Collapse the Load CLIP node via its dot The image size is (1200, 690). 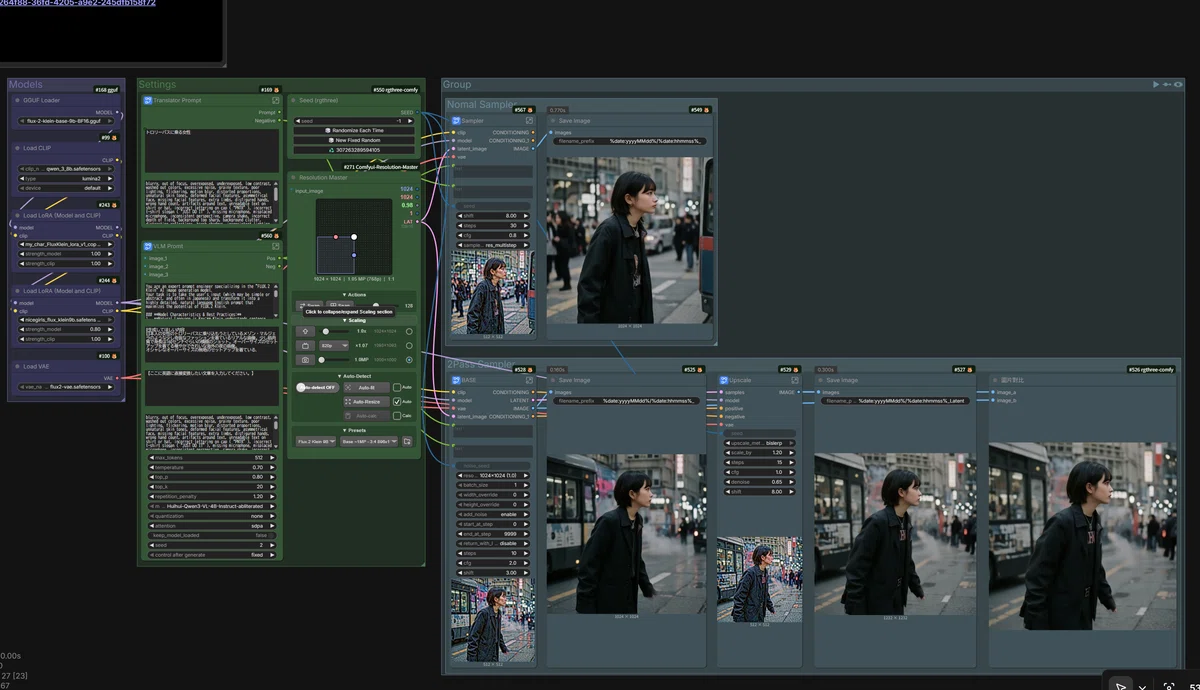[x=18, y=148]
